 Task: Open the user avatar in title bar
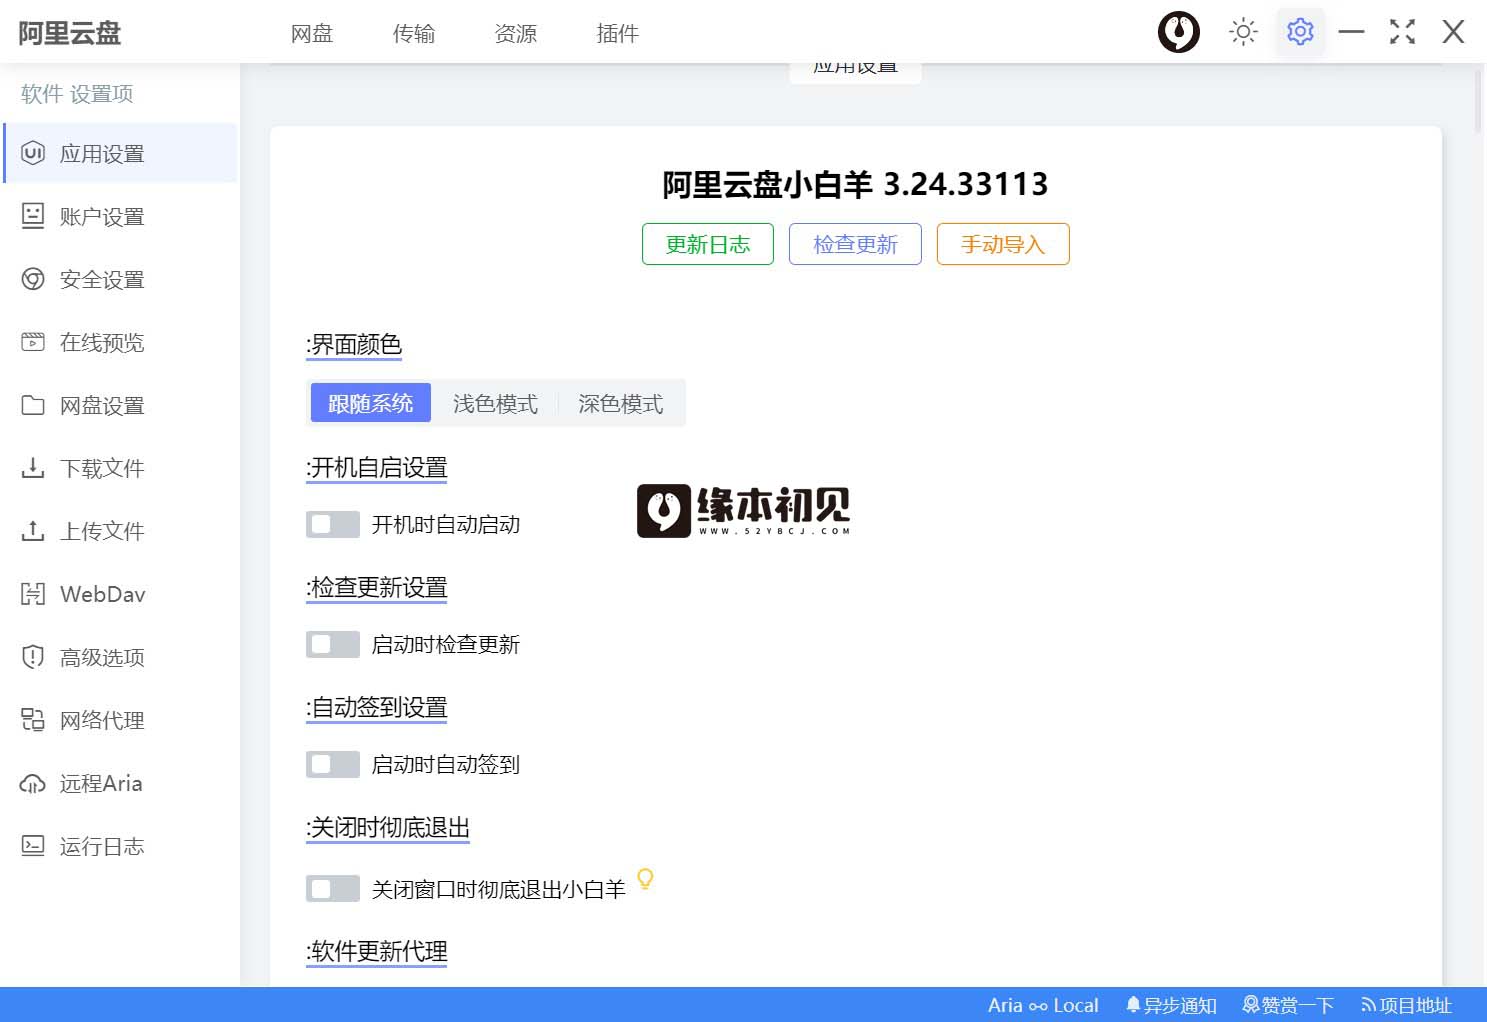[1179, 32]
